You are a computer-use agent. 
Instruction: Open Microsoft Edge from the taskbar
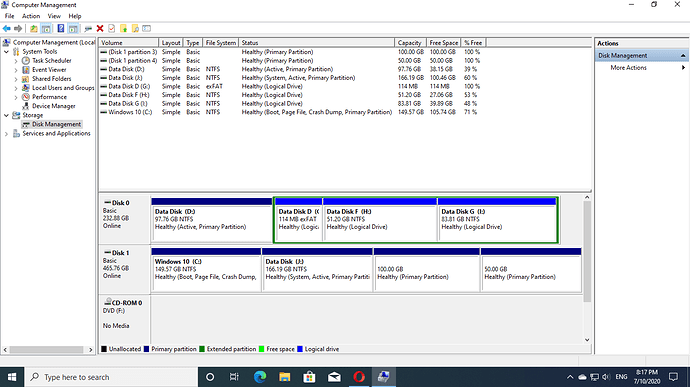click(x=260, y=377)
